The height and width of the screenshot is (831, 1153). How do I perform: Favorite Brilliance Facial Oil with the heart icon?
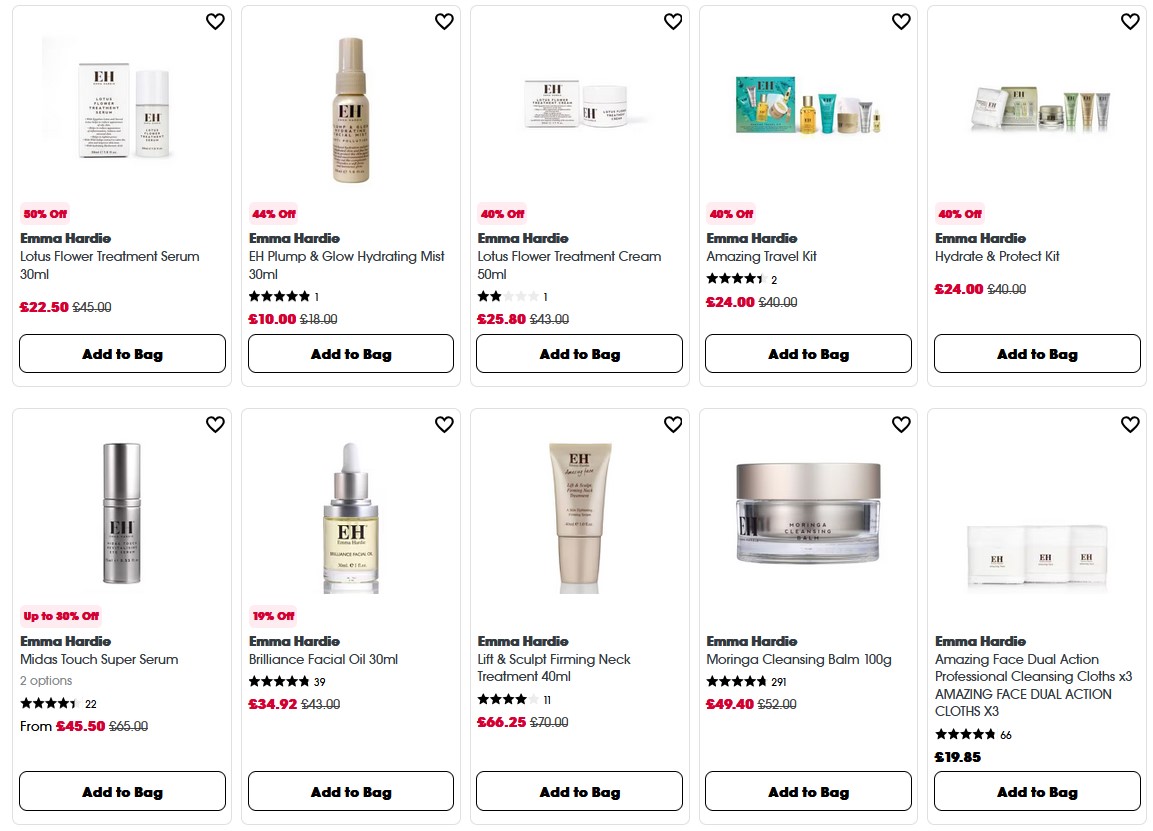444,424
